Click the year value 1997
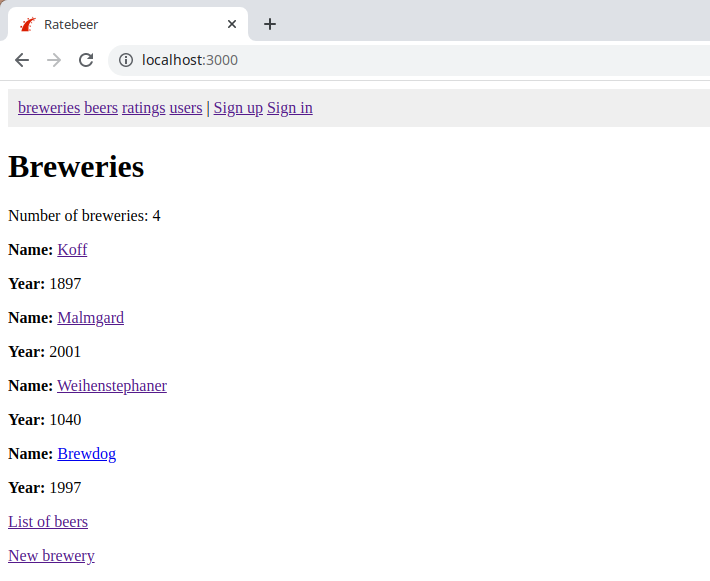 (x=65, y=488)
